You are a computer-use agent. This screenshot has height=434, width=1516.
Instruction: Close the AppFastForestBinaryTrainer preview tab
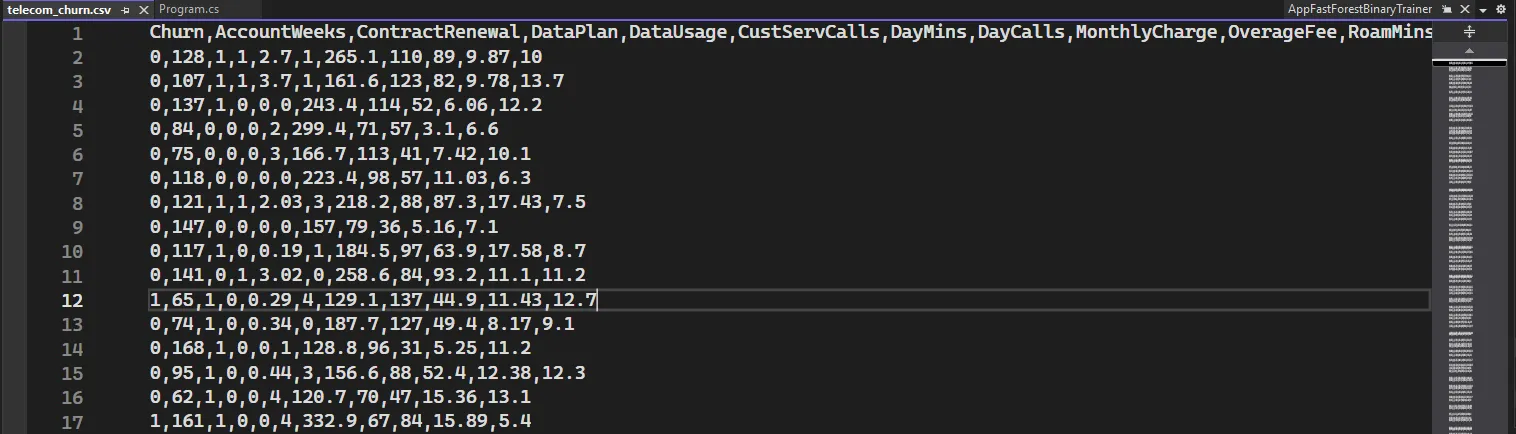1462,9
